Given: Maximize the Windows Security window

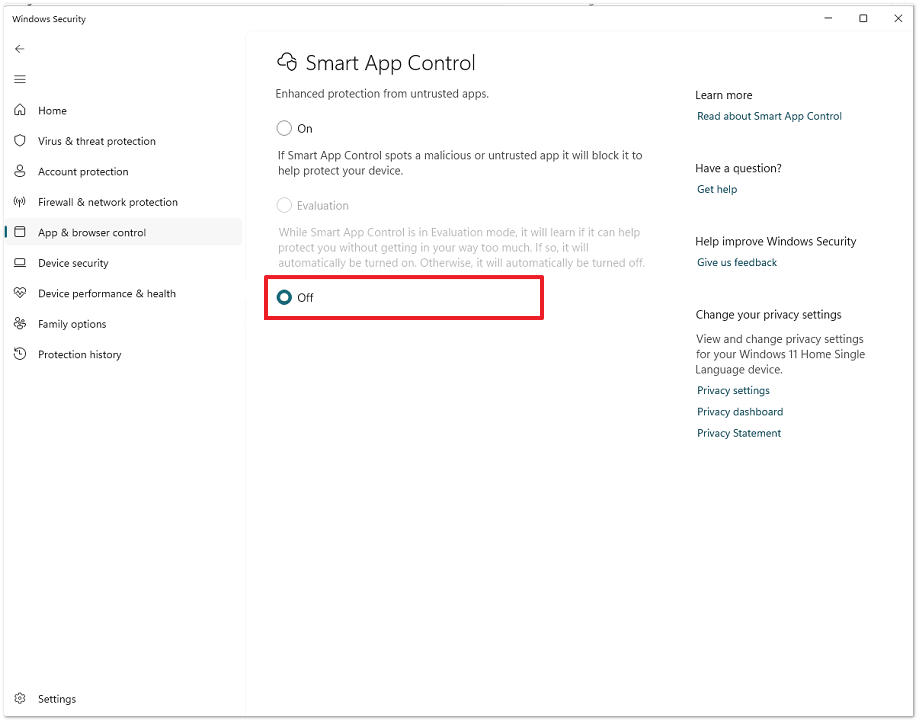Looking at the screenshot, I should [x=863, y=18].
